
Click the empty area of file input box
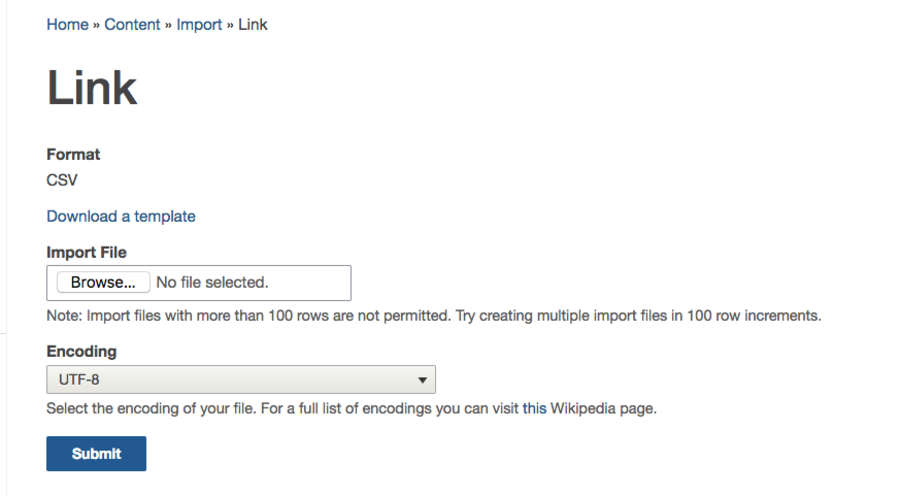[310, 283]
